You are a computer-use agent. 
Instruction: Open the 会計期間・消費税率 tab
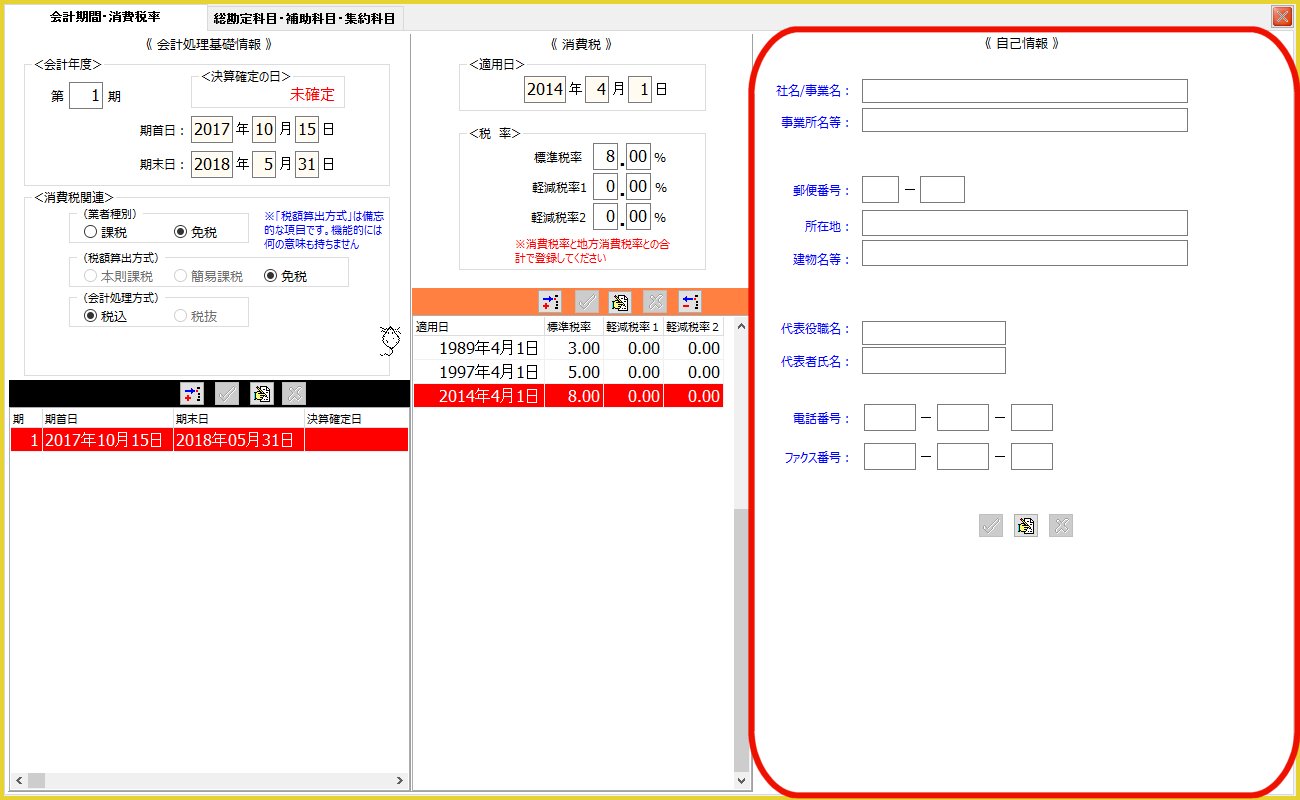(x=105, y=17)
